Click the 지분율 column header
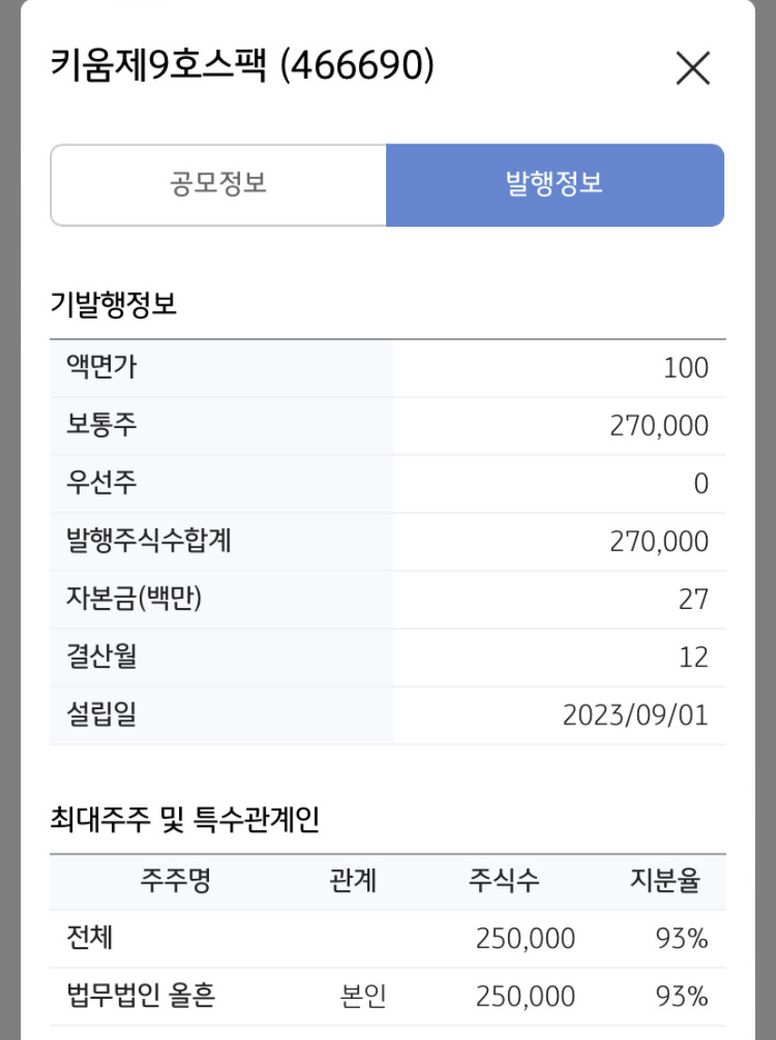The width and height of the screenshot is (776, 1040). [664, 881]
